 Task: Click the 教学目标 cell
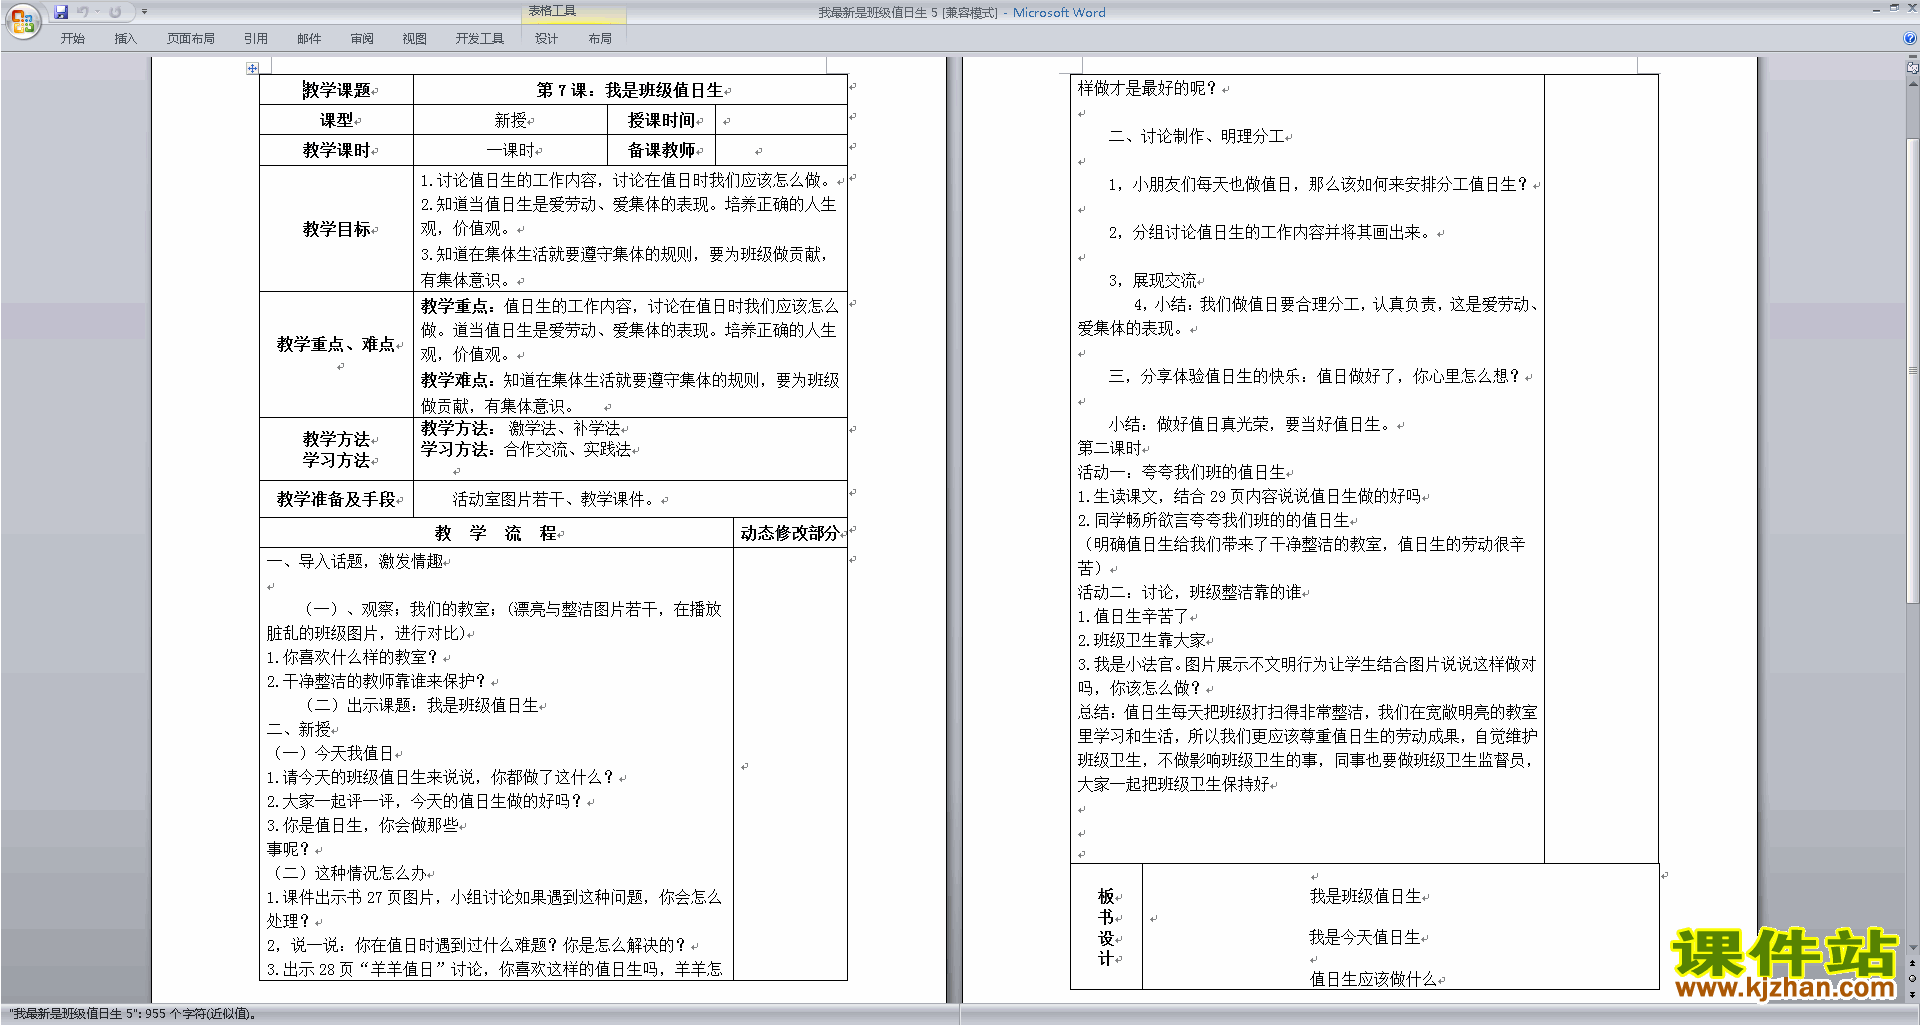336,229
